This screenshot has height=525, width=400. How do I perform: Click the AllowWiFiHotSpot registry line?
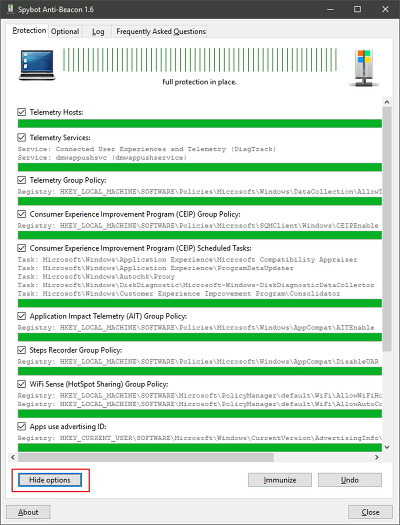pyautogui.click(x=200, y=395)
